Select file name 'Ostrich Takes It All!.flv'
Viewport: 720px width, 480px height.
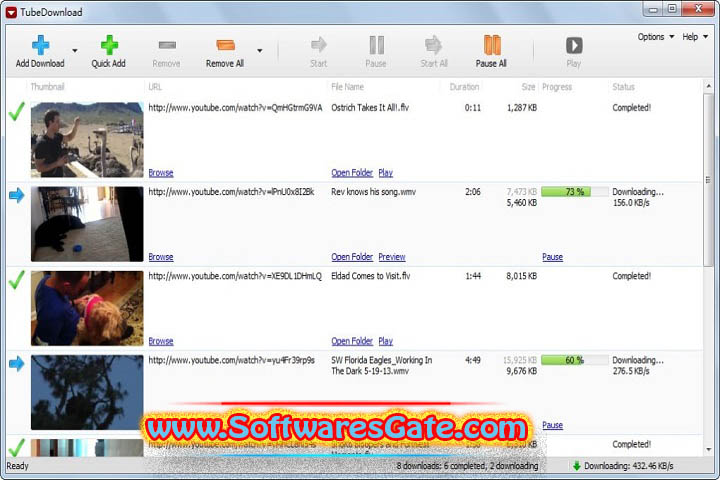[370, 108]
